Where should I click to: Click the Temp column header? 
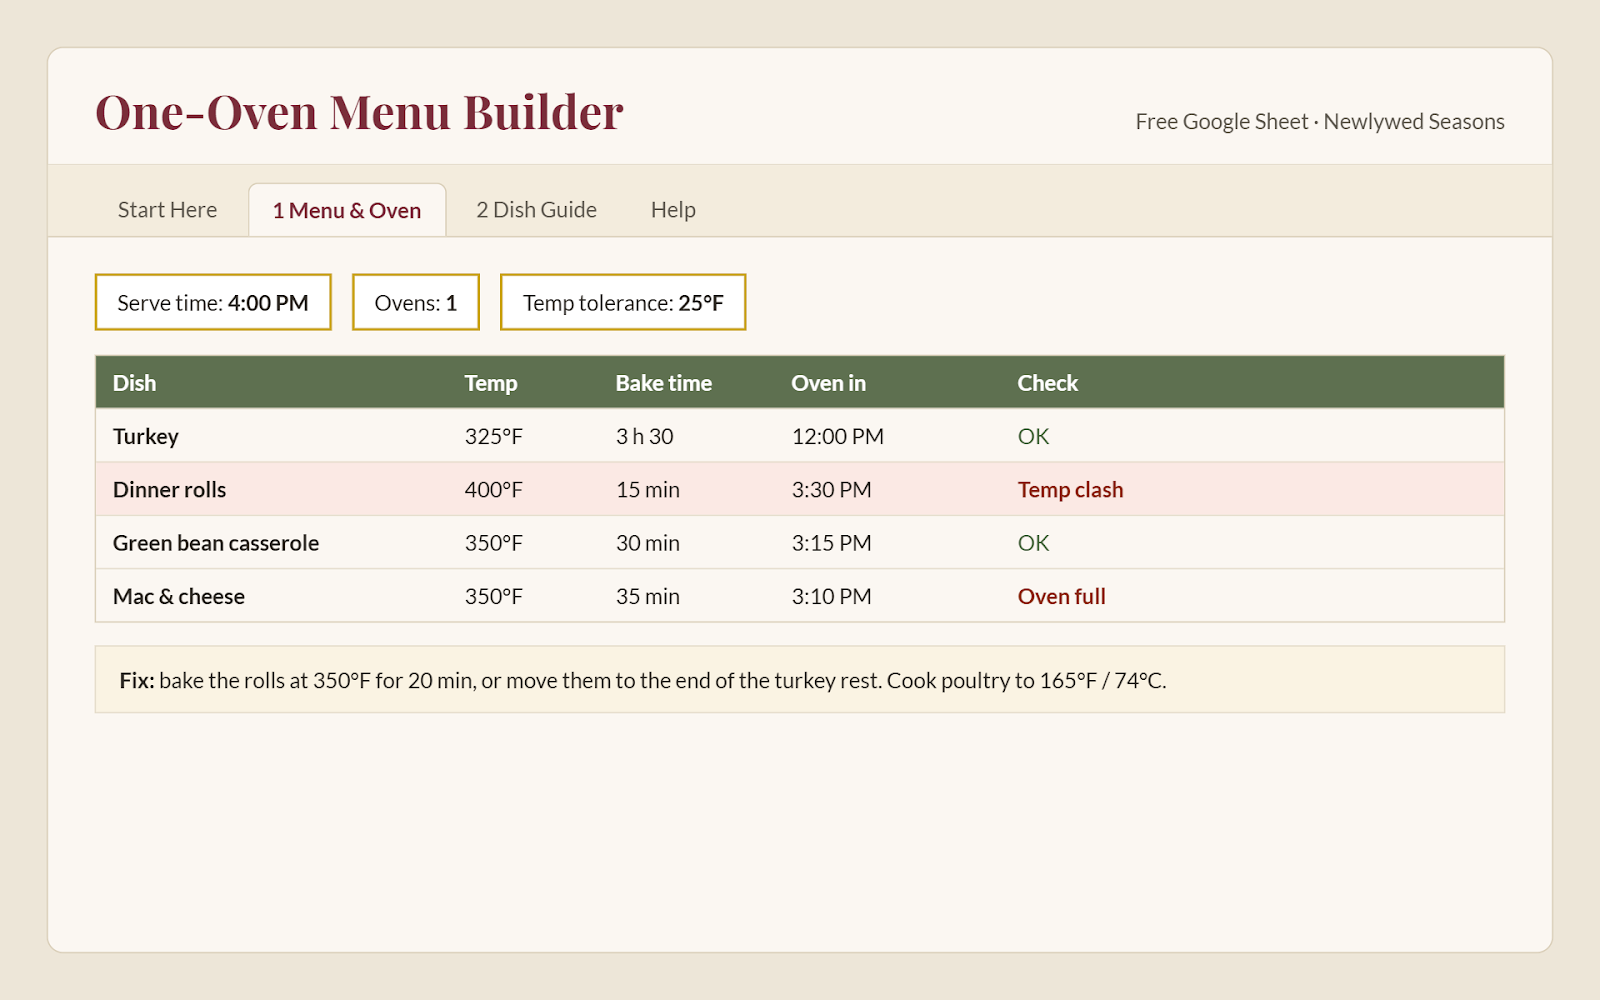491,383
